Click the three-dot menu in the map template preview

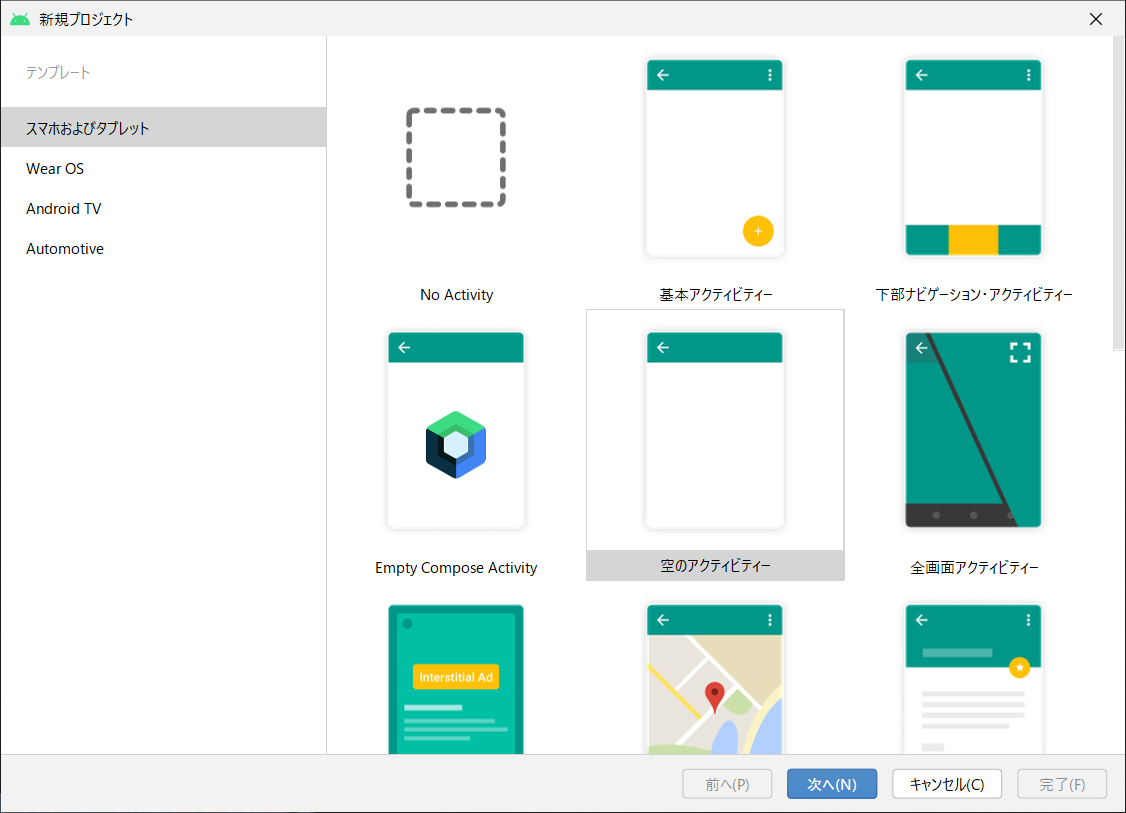click(770, 620)
